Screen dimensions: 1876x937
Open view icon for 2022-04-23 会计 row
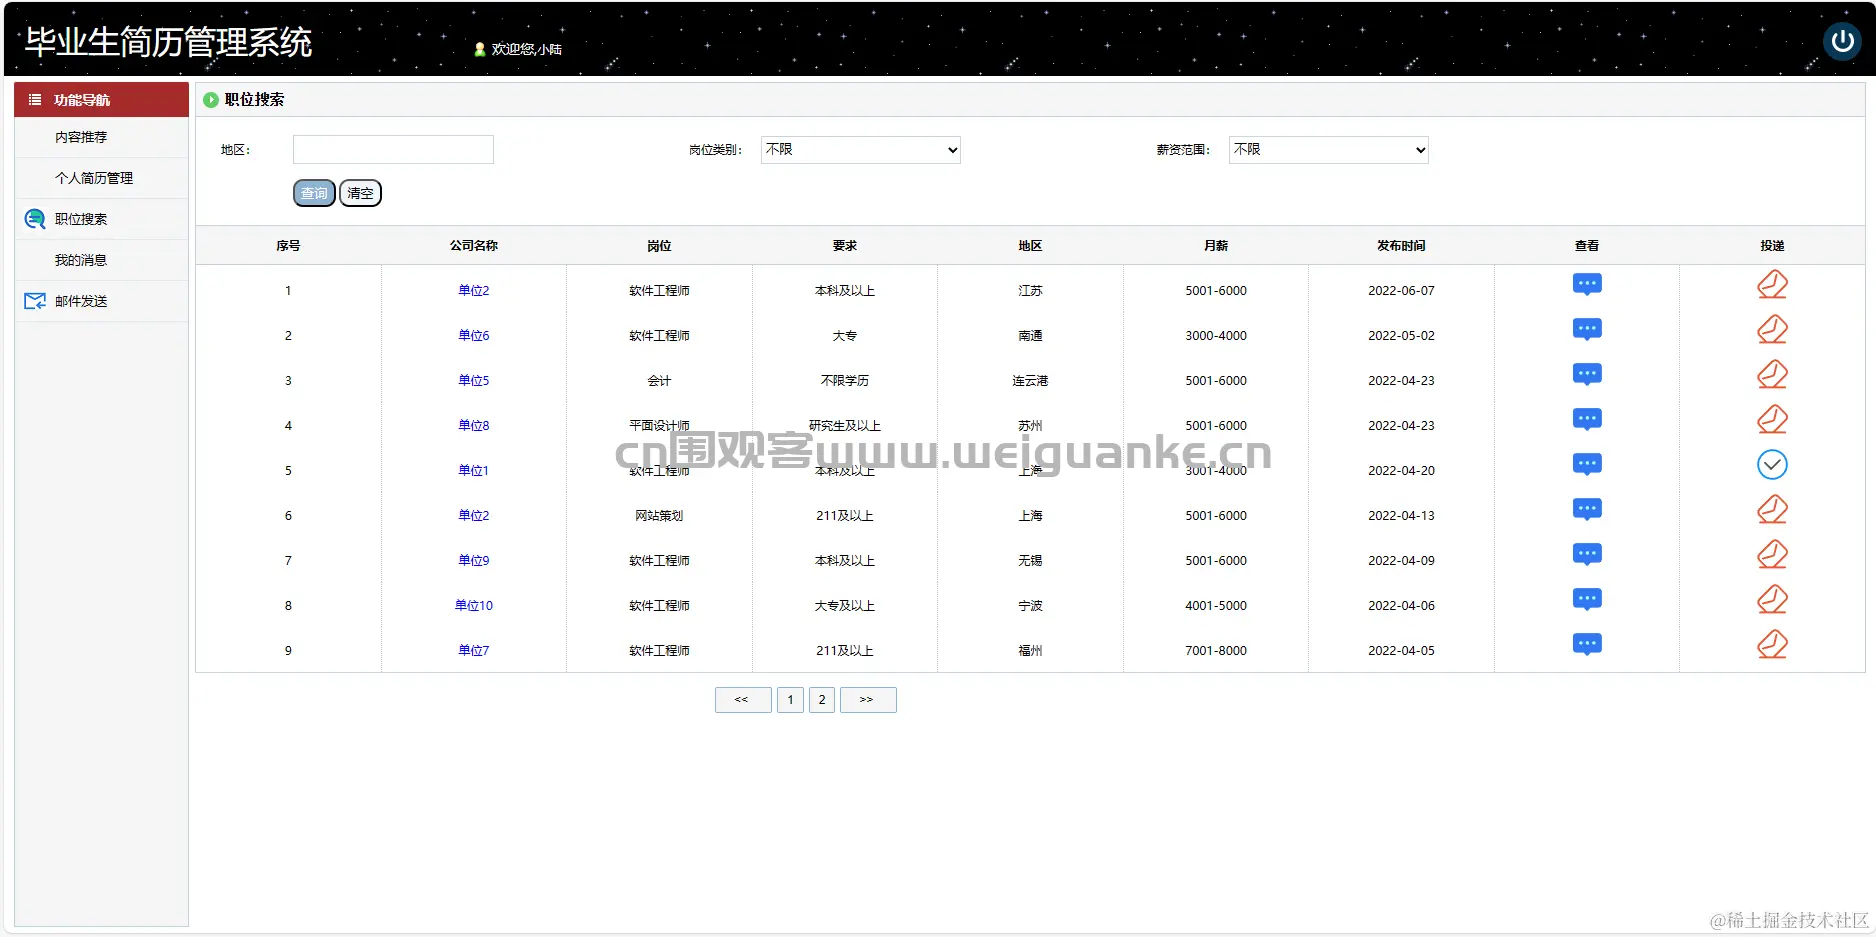click(1587, 375)
